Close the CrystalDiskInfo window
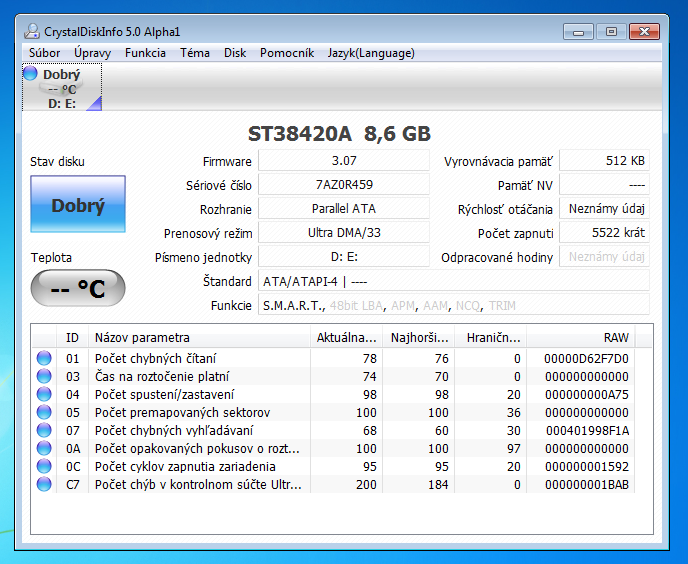The width and height of the screenshot is (688, 564). coord(645,32)
